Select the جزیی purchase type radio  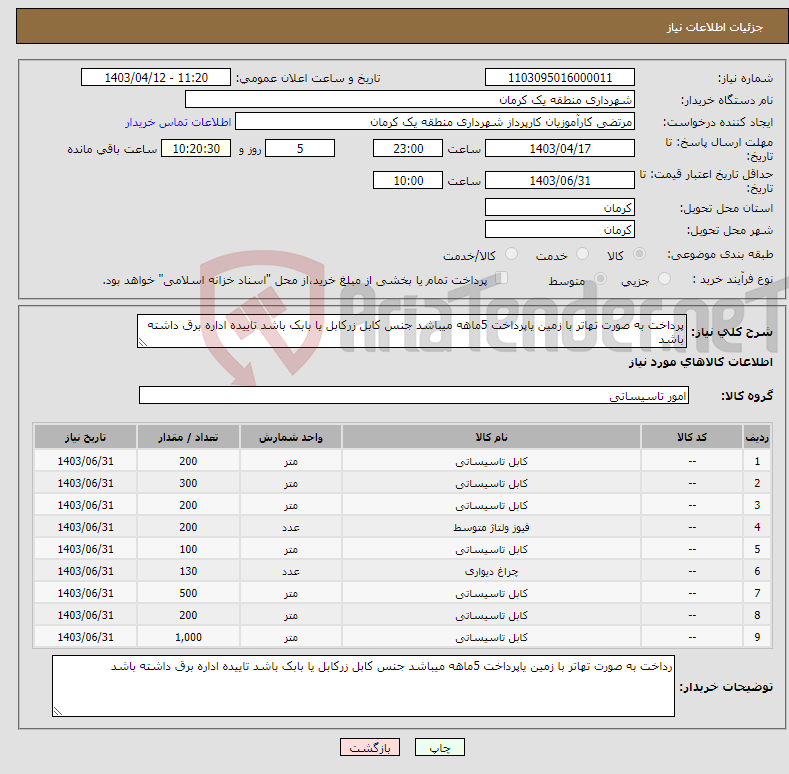pyautogui.click(x=664, y=278)
